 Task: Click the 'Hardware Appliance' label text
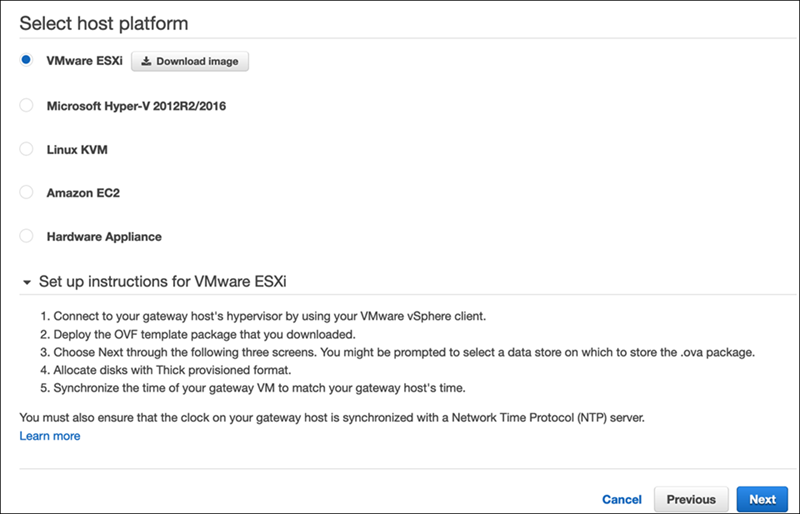(x=104, y=236)
